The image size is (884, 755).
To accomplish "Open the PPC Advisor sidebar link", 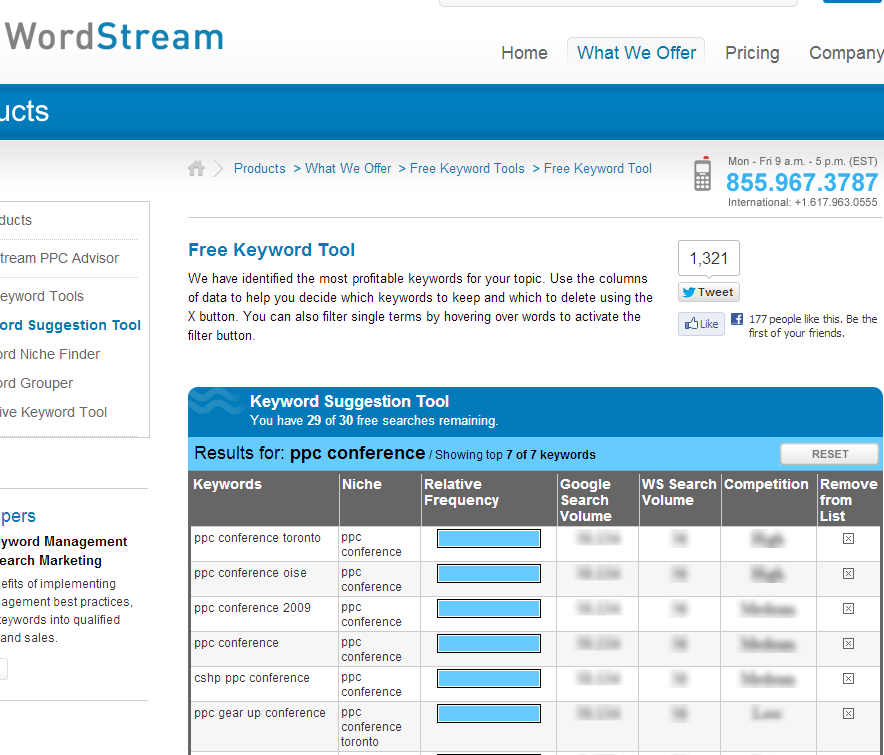I will point(59,258).
